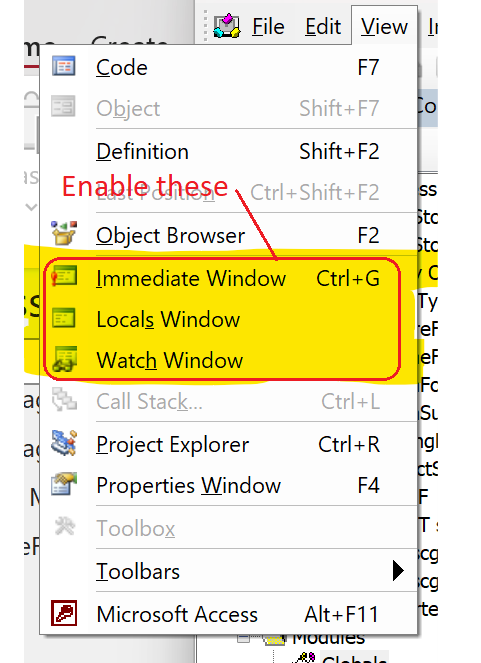The height and width of the screenshot is (663, 481).
Task: Choose Project Explorer menu entry
Action: pyautogui.click(x=229, y=444)
